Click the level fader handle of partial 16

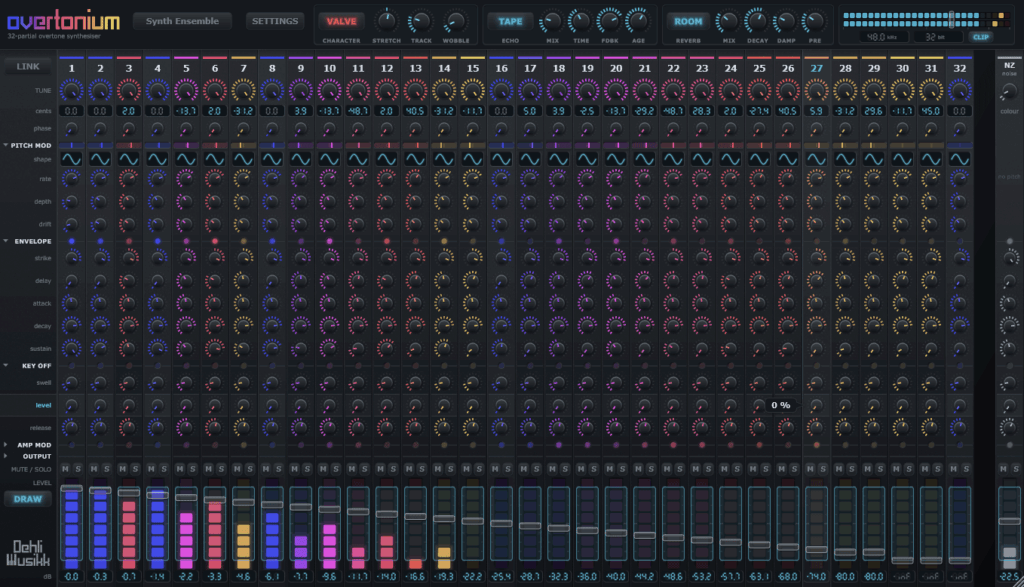tap(502, 523)
